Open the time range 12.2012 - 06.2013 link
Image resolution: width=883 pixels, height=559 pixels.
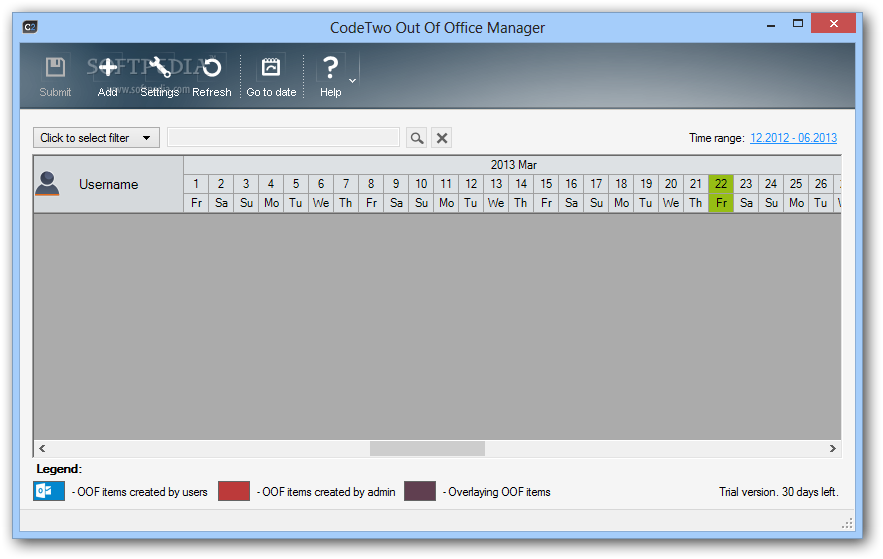(x=793, y=138)
